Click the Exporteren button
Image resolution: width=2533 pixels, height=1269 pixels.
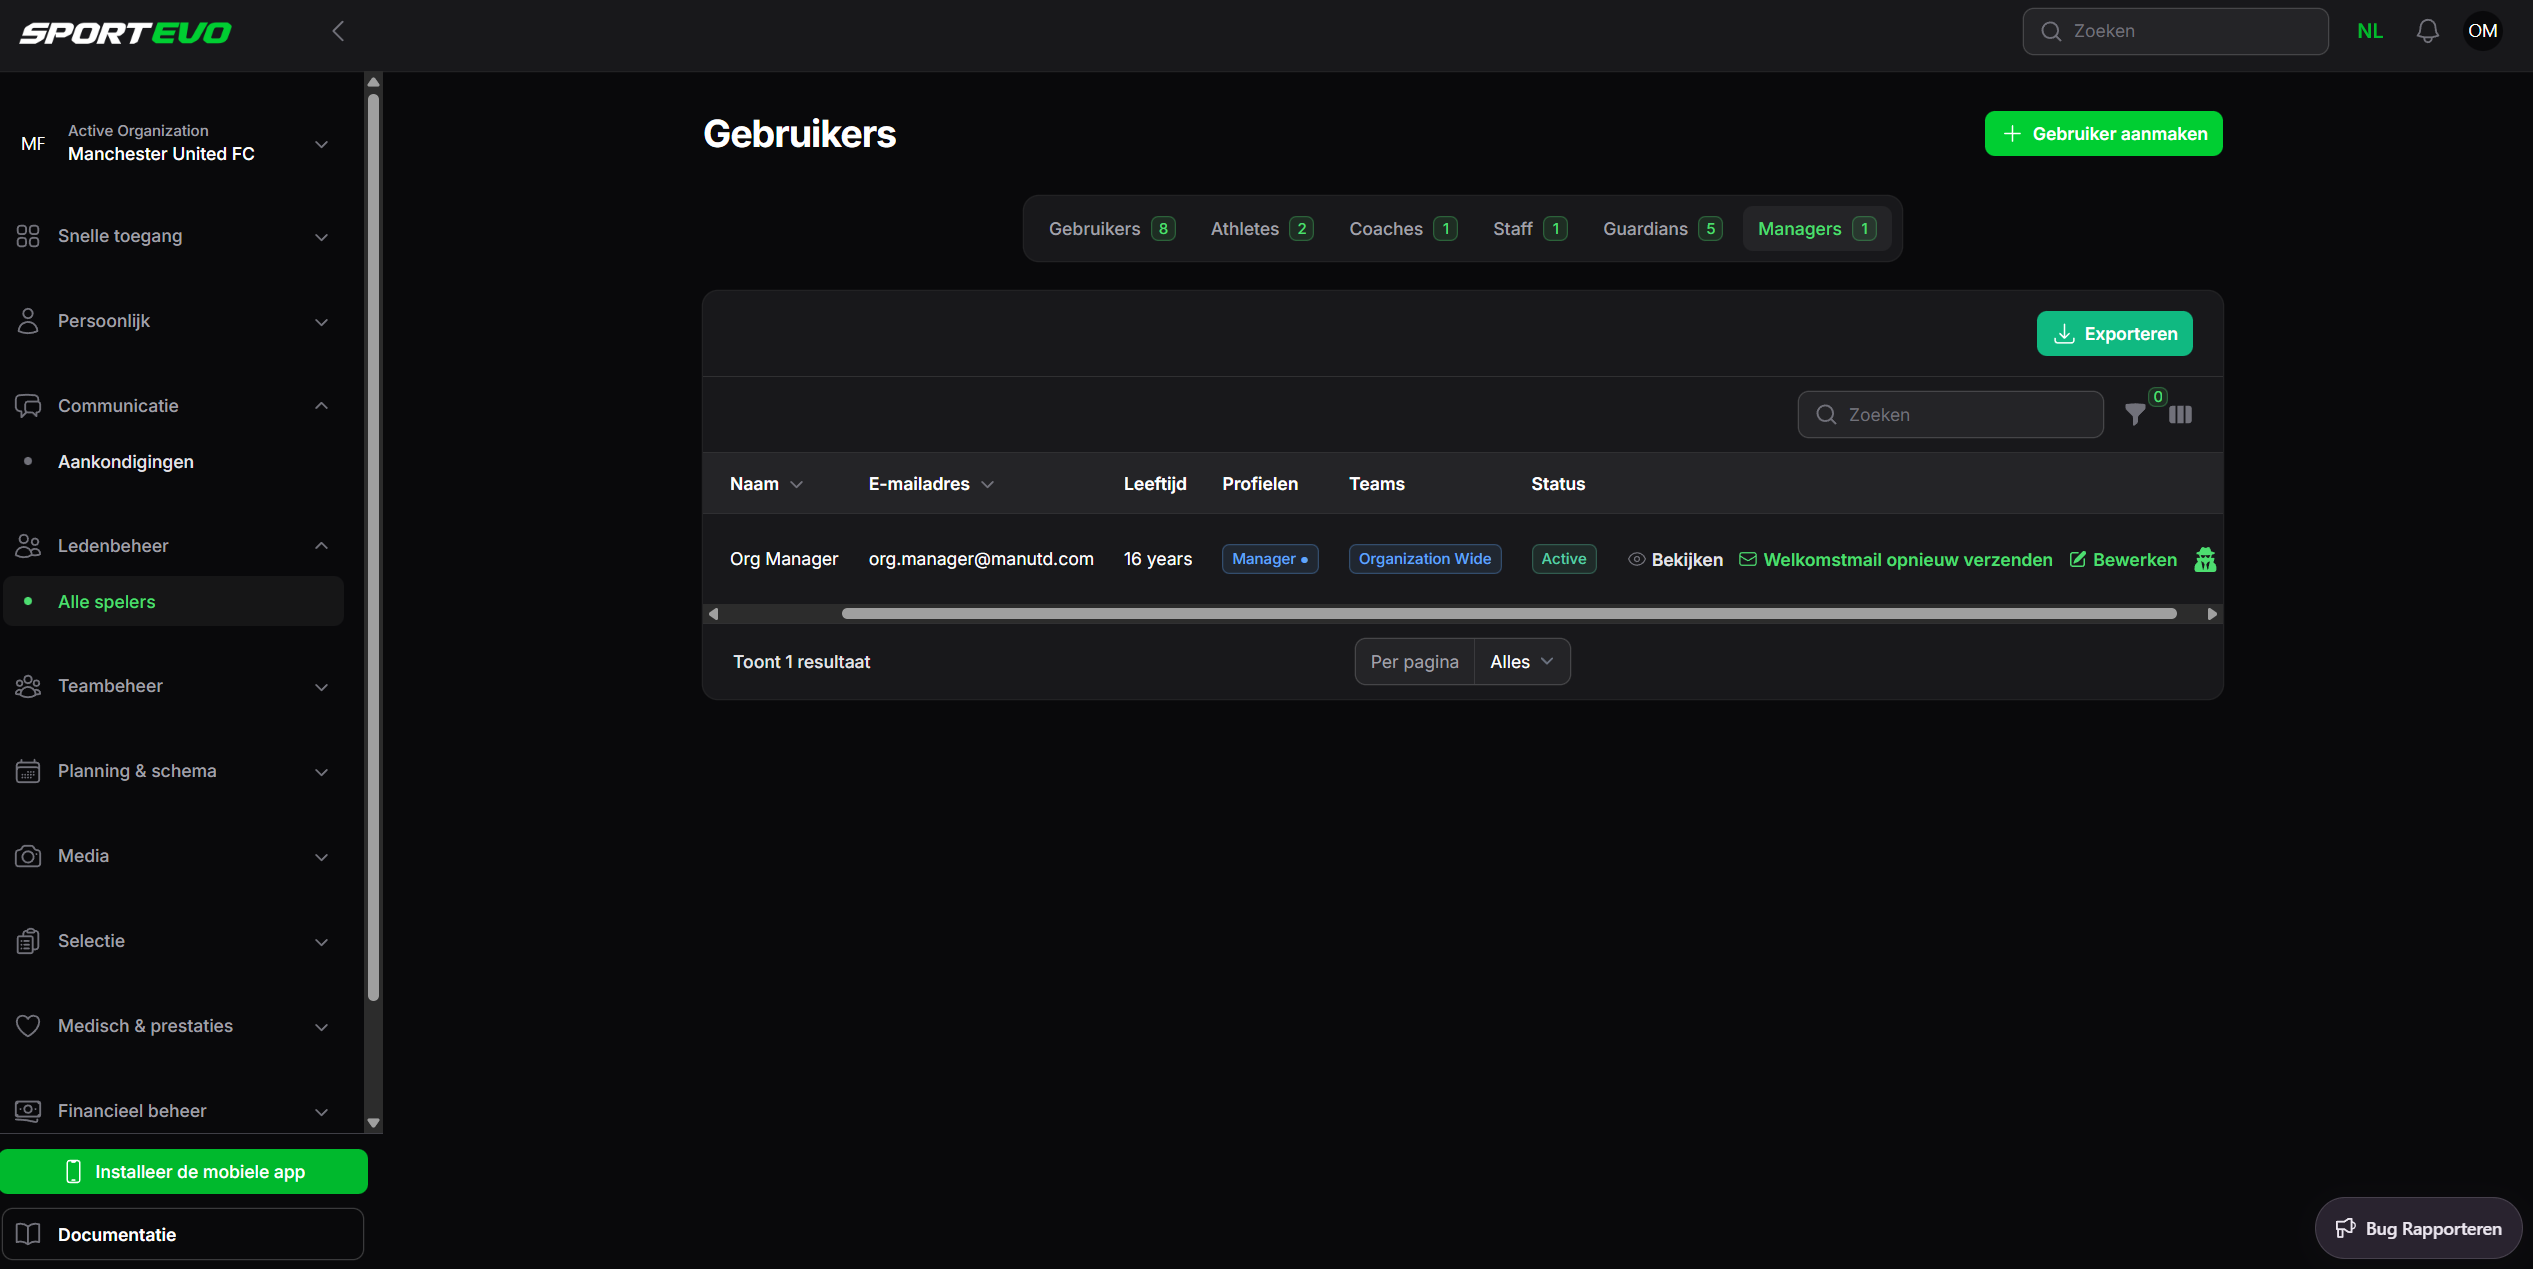click(x=2114, y=334)
